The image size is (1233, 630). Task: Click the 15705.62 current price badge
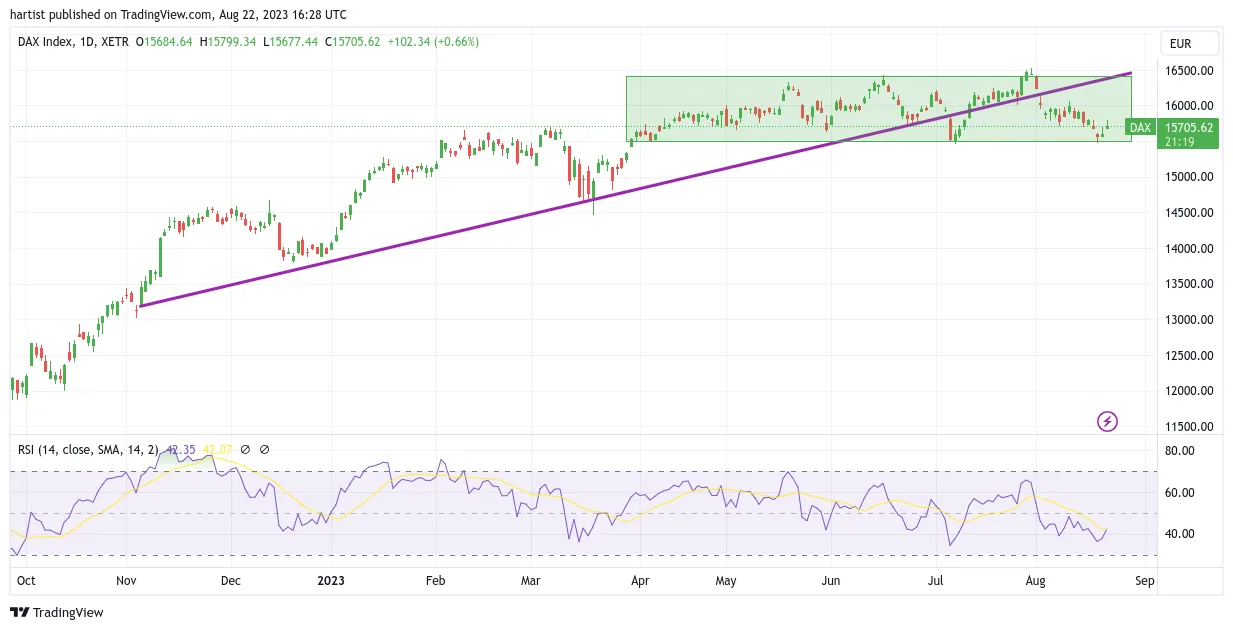coord(1189,127)
